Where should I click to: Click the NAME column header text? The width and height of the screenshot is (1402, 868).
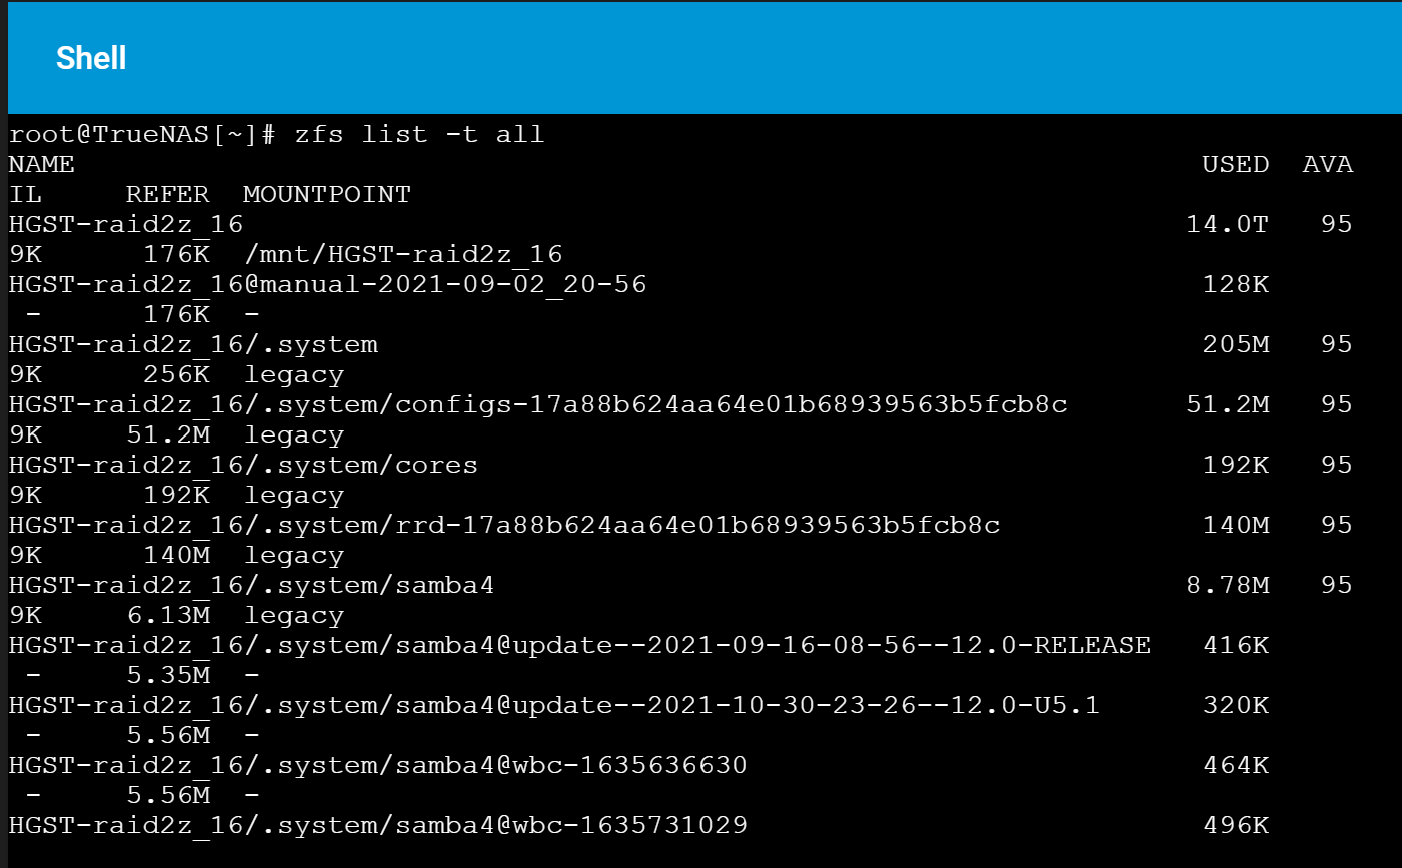[x=42, y=164]
